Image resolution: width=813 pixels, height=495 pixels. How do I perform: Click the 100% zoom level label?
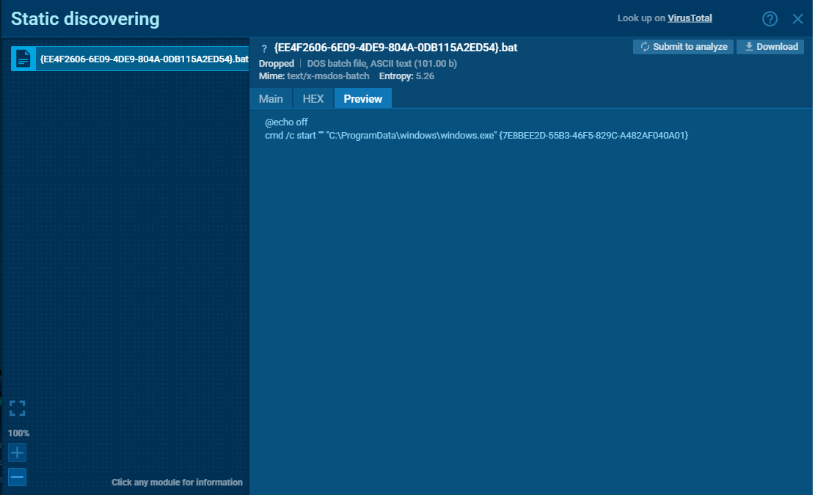point(19,433)
